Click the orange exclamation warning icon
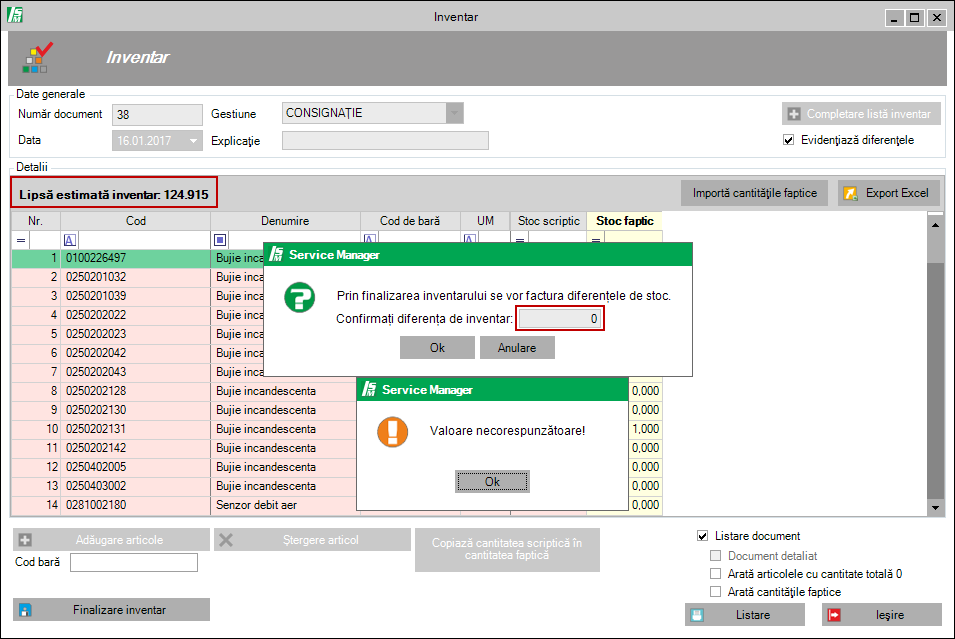The width and height of the screenshot is (955, 639). point(393,432)
